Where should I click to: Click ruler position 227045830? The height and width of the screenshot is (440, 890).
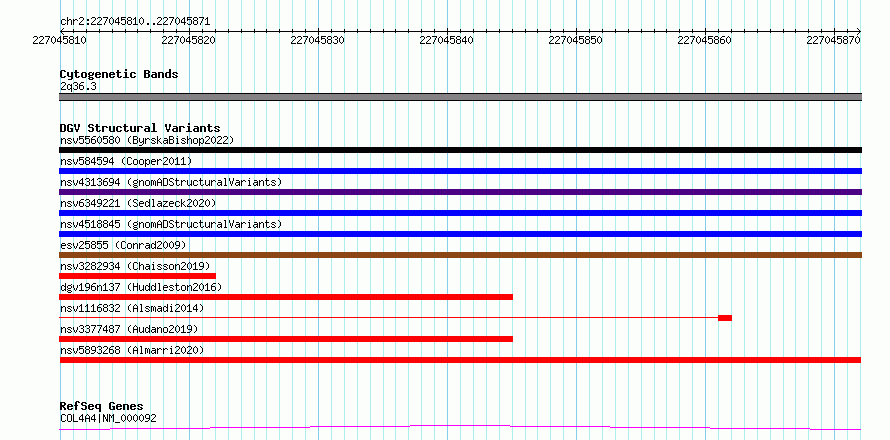click(x=318, y=40)
